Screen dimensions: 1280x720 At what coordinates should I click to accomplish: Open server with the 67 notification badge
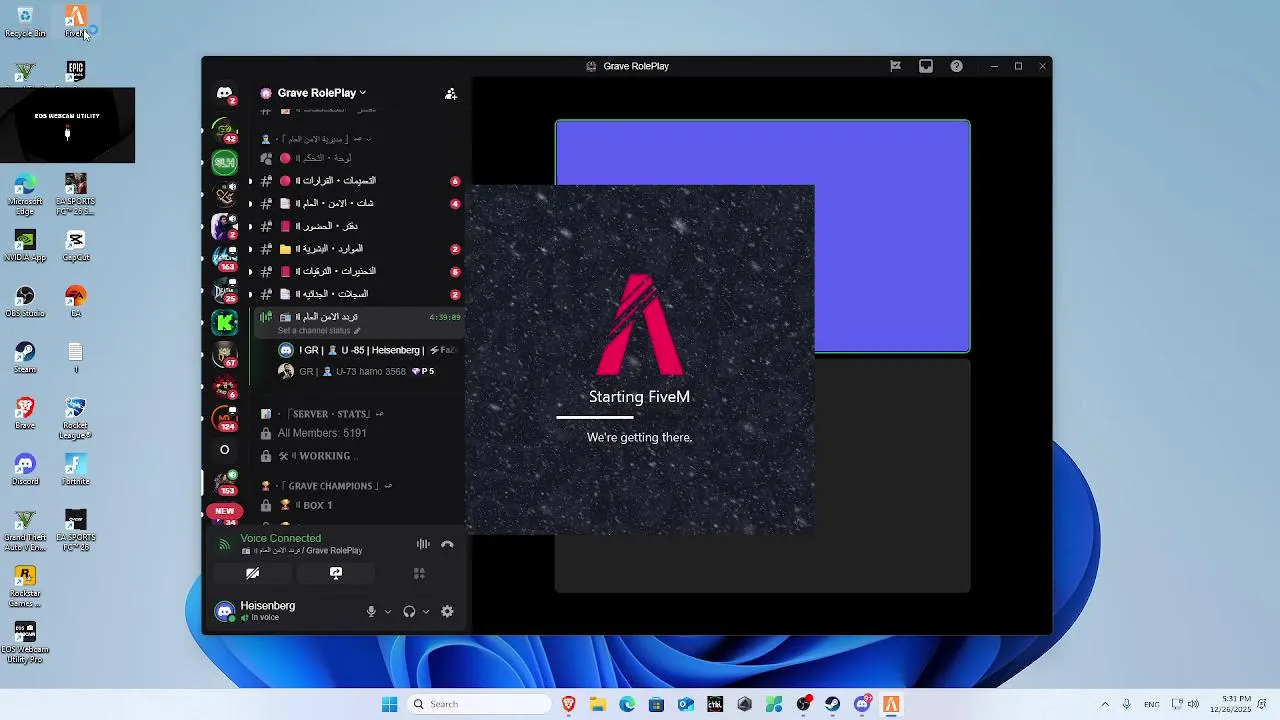(225, 354)
